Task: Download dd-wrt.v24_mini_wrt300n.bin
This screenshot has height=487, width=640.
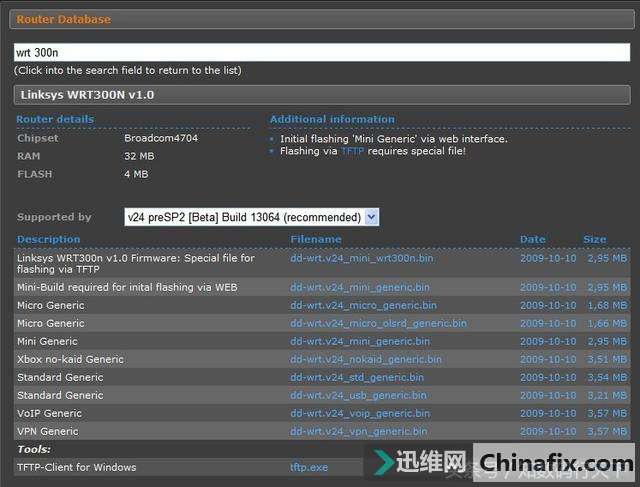Action: click(x=362, y=258)
